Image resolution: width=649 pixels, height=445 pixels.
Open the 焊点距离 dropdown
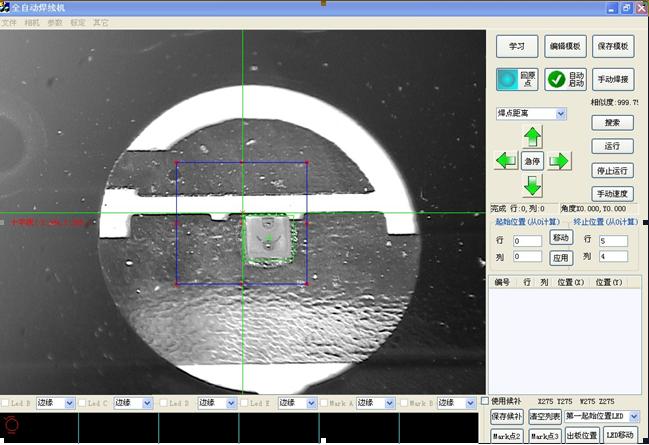(561, 114)
